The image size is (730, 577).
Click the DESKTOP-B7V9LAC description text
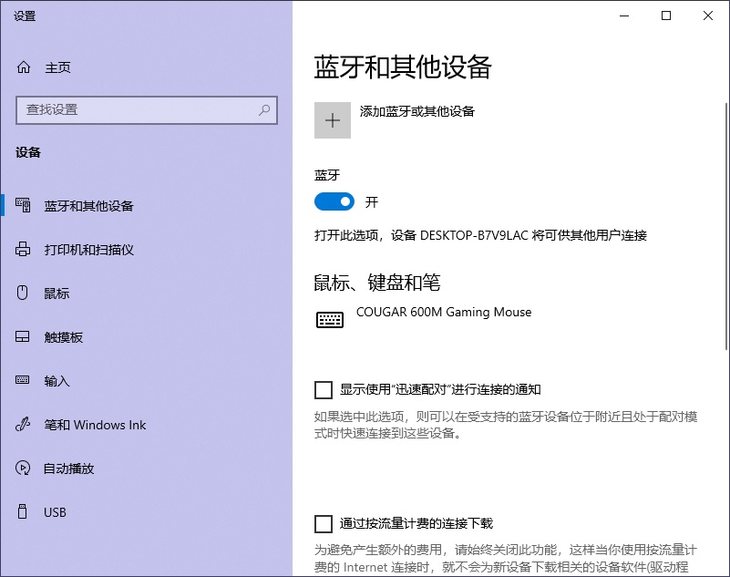click(x=480, y=235)
